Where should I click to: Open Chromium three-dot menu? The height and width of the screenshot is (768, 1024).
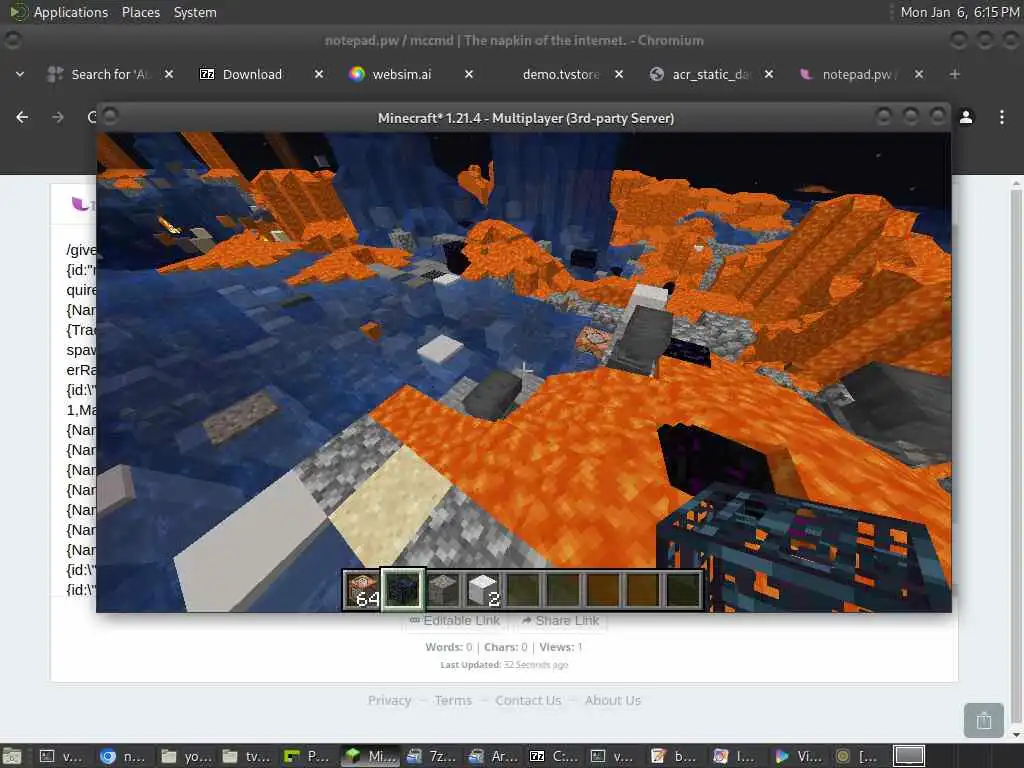pyautogui.click(x=1002, y=117)
